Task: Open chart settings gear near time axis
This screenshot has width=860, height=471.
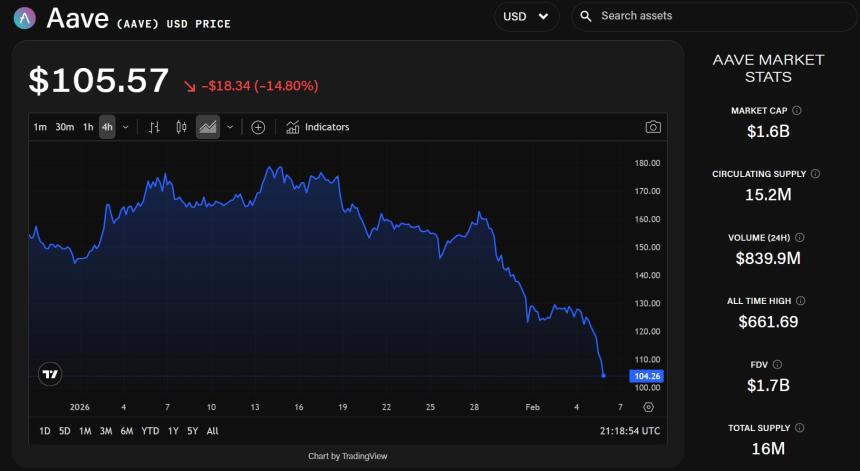Action: pos(649,407)
